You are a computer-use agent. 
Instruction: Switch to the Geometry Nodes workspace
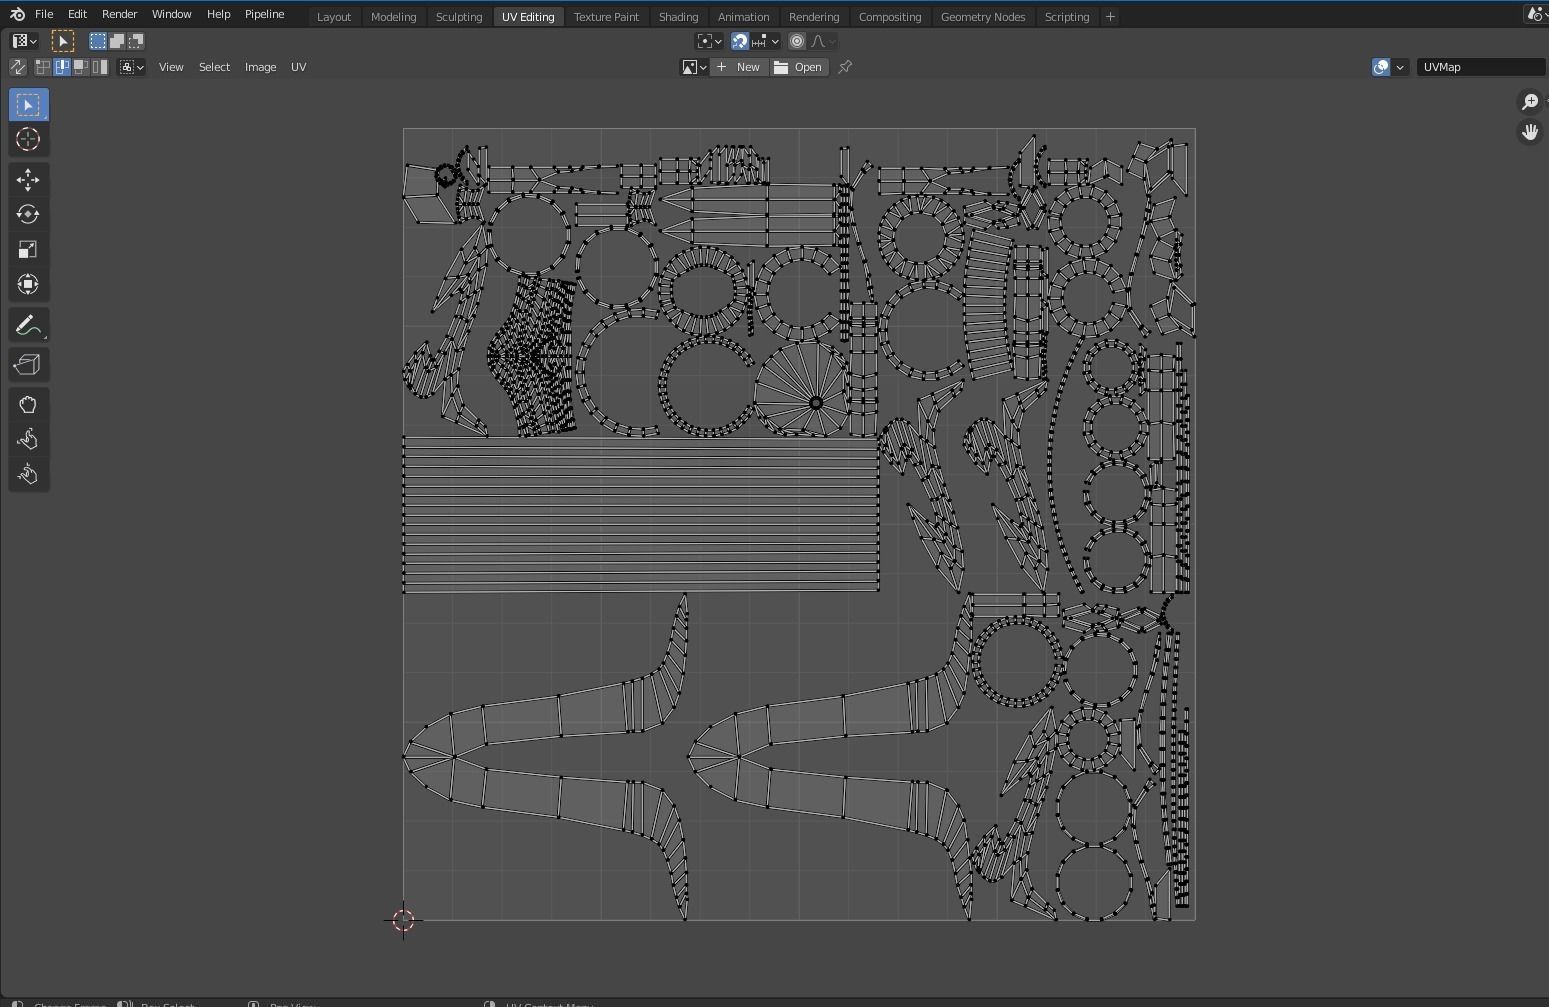983,17
